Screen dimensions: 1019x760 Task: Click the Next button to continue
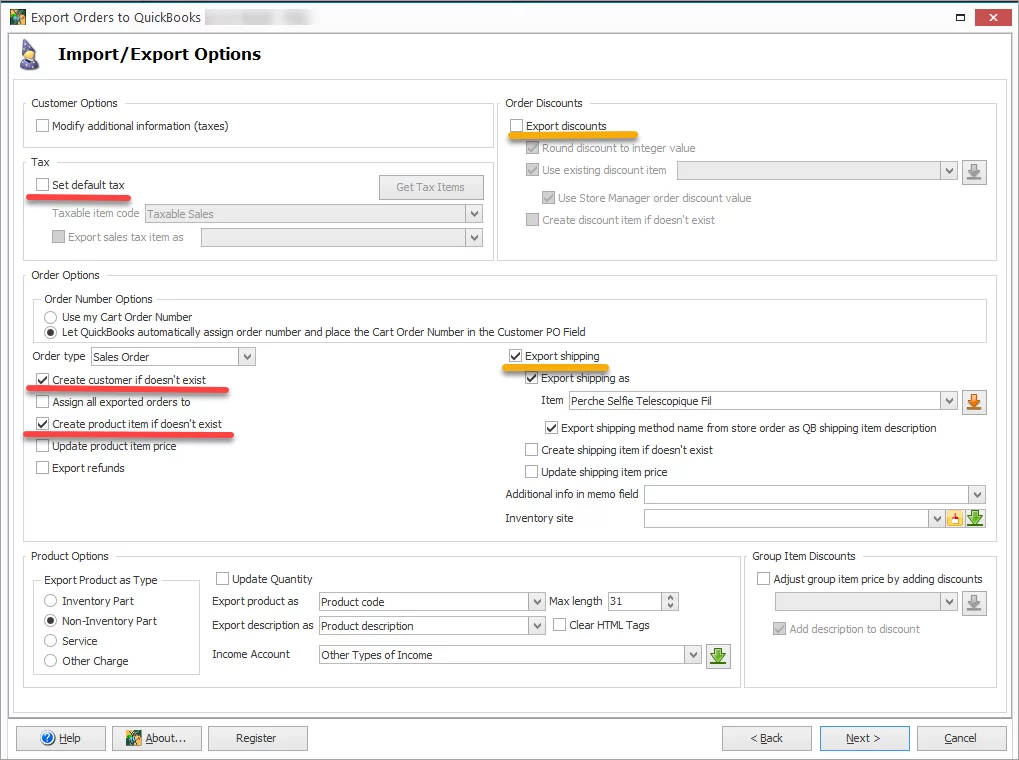click(863, 738)
